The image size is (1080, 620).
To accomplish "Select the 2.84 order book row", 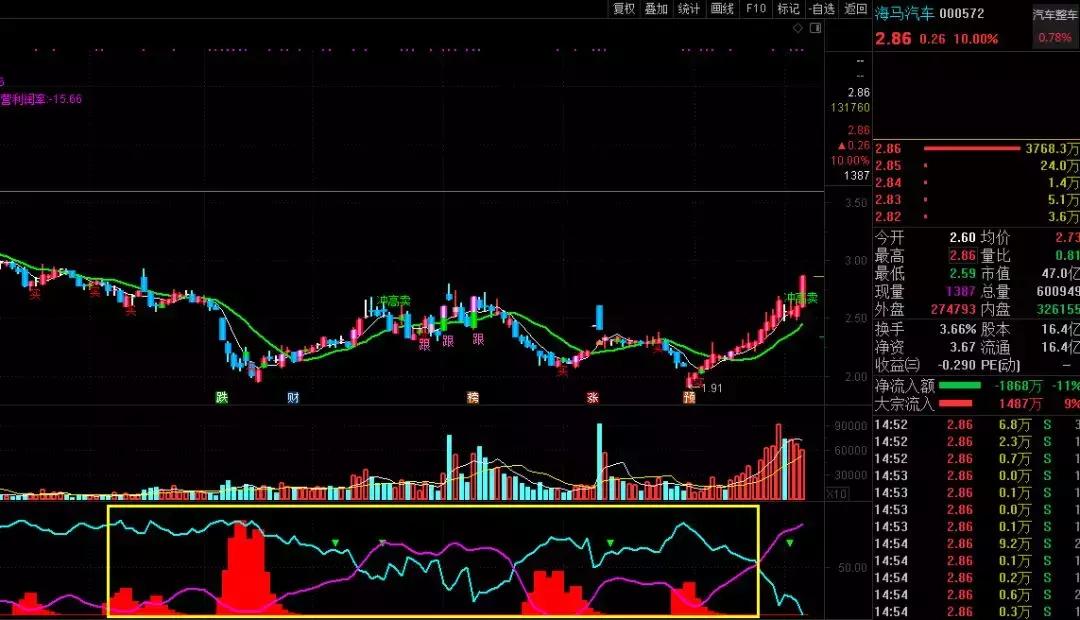I will pos(976,183).
